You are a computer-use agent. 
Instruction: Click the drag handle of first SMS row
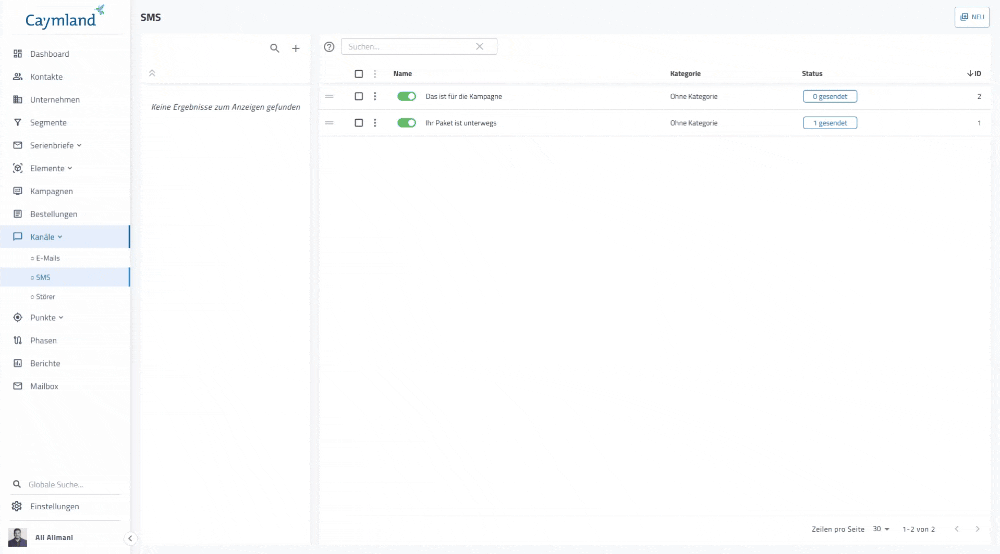point(329,96)
